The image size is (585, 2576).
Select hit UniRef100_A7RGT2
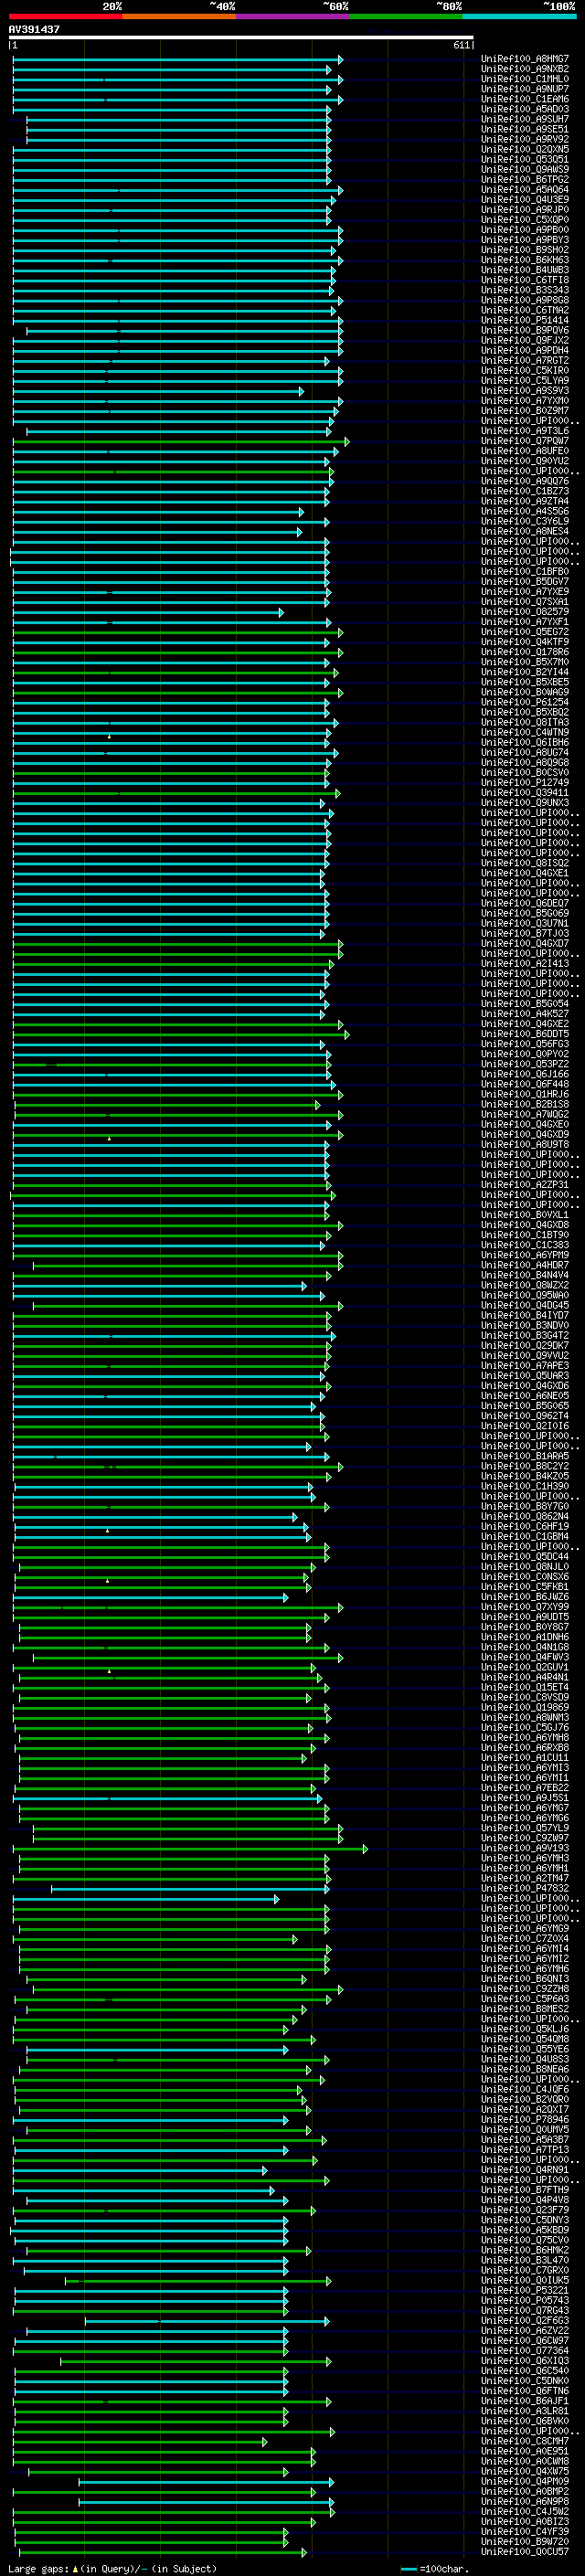click(x=525, y=360)
